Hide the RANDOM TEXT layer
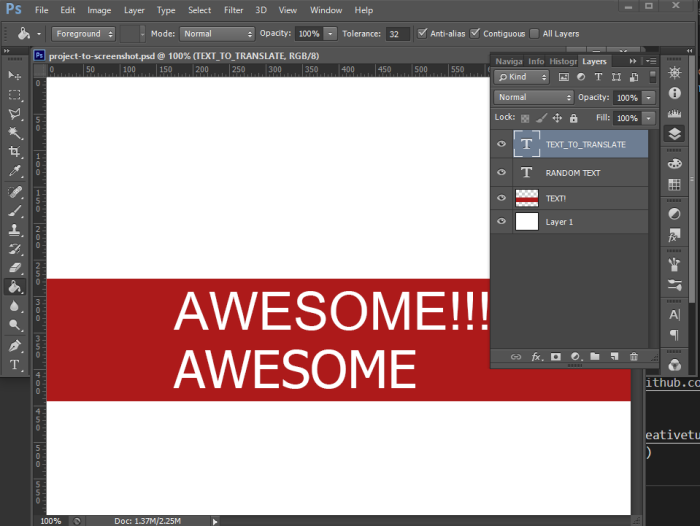Viewport: 700px width, 526px height. click(x=501, y=172)
